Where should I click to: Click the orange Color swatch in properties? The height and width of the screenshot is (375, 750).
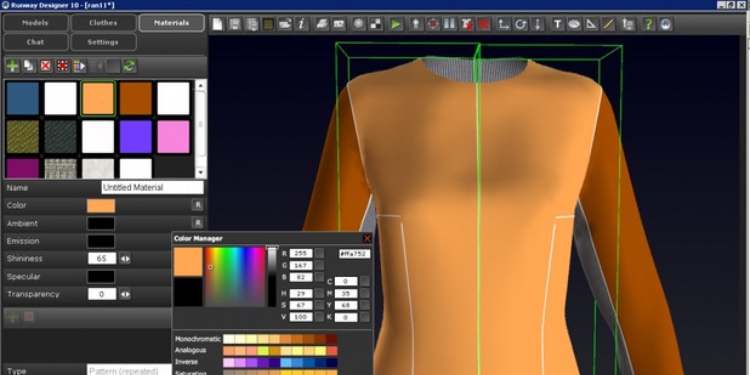101,206
